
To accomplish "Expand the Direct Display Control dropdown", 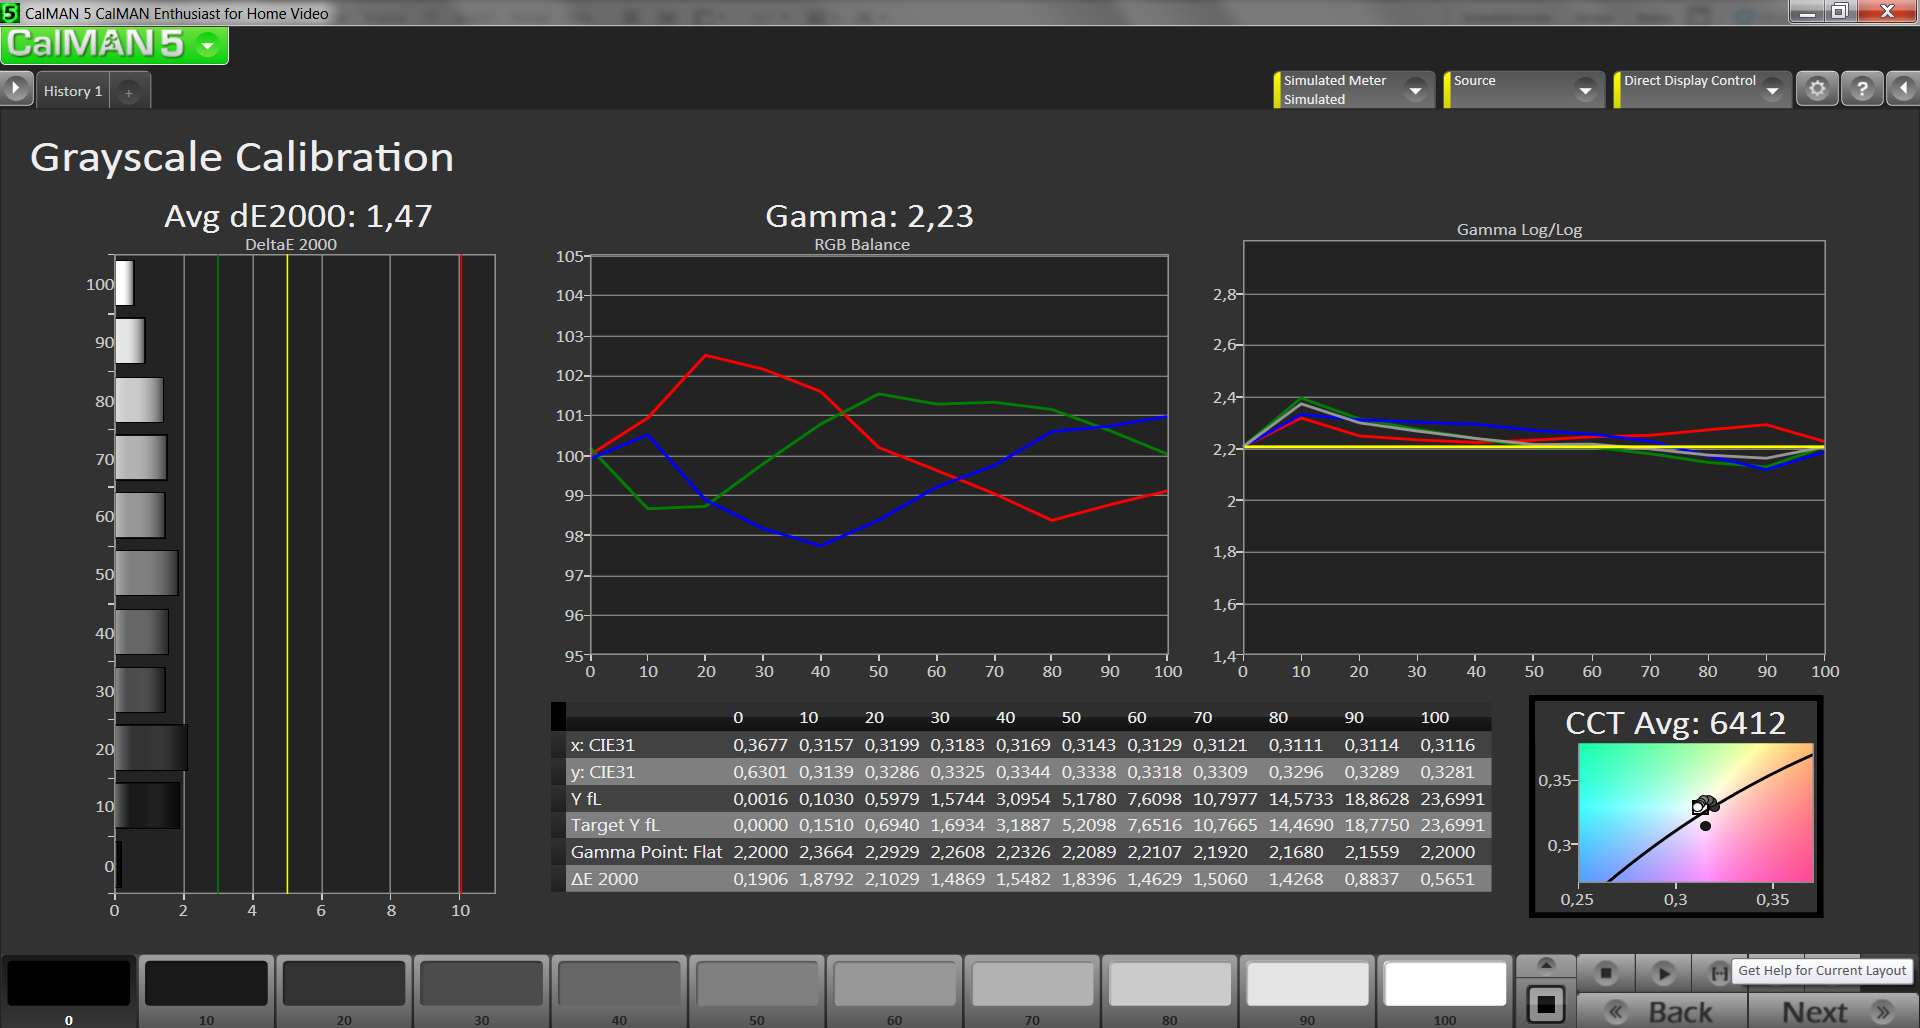I will click(x=1773, y=90).
